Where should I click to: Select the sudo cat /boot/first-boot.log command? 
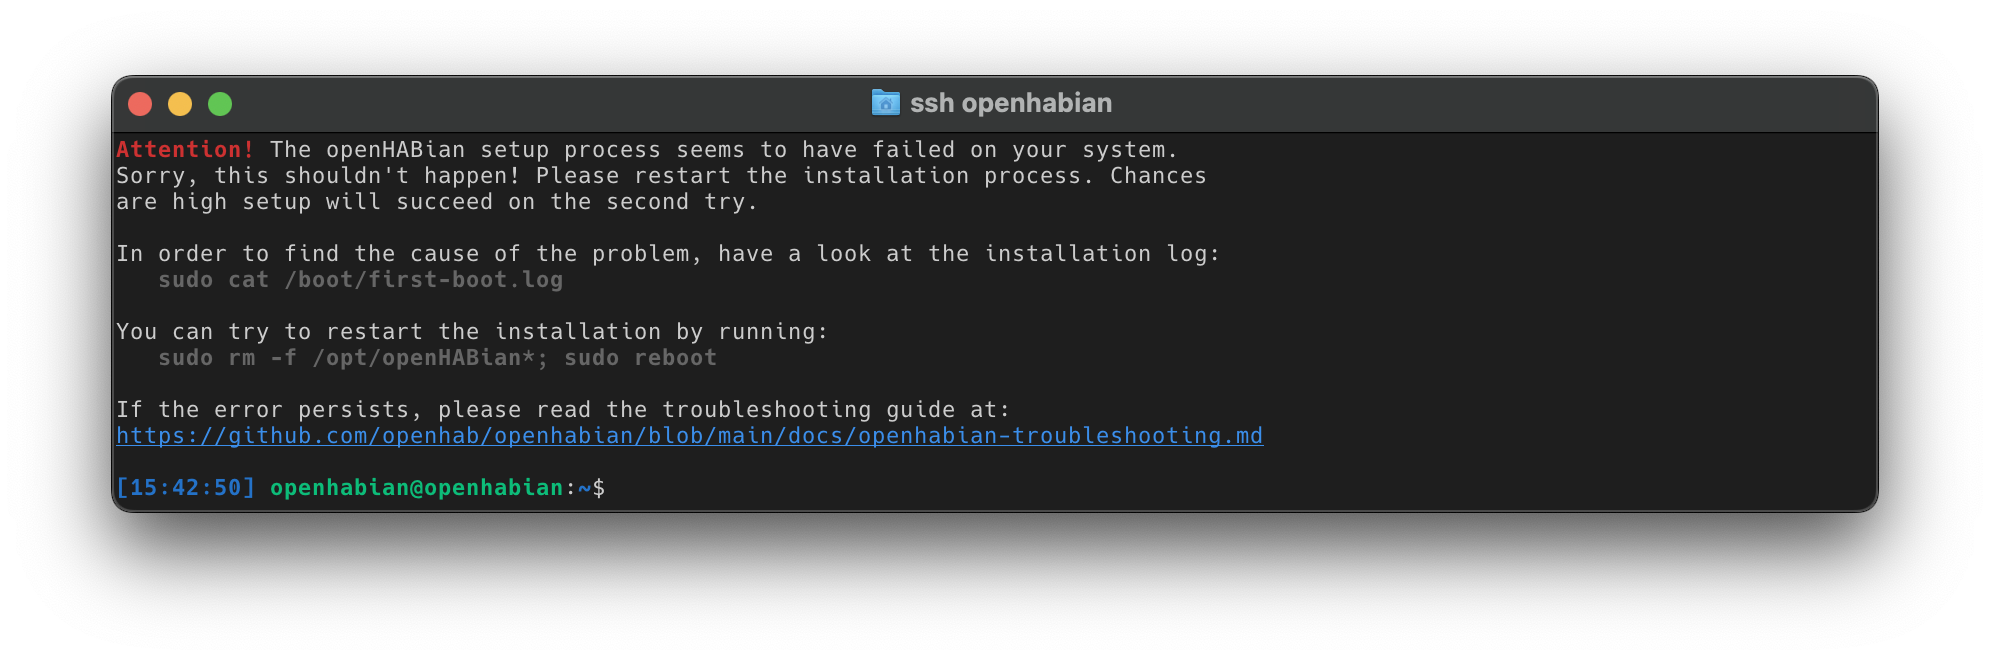click(362, 280)
